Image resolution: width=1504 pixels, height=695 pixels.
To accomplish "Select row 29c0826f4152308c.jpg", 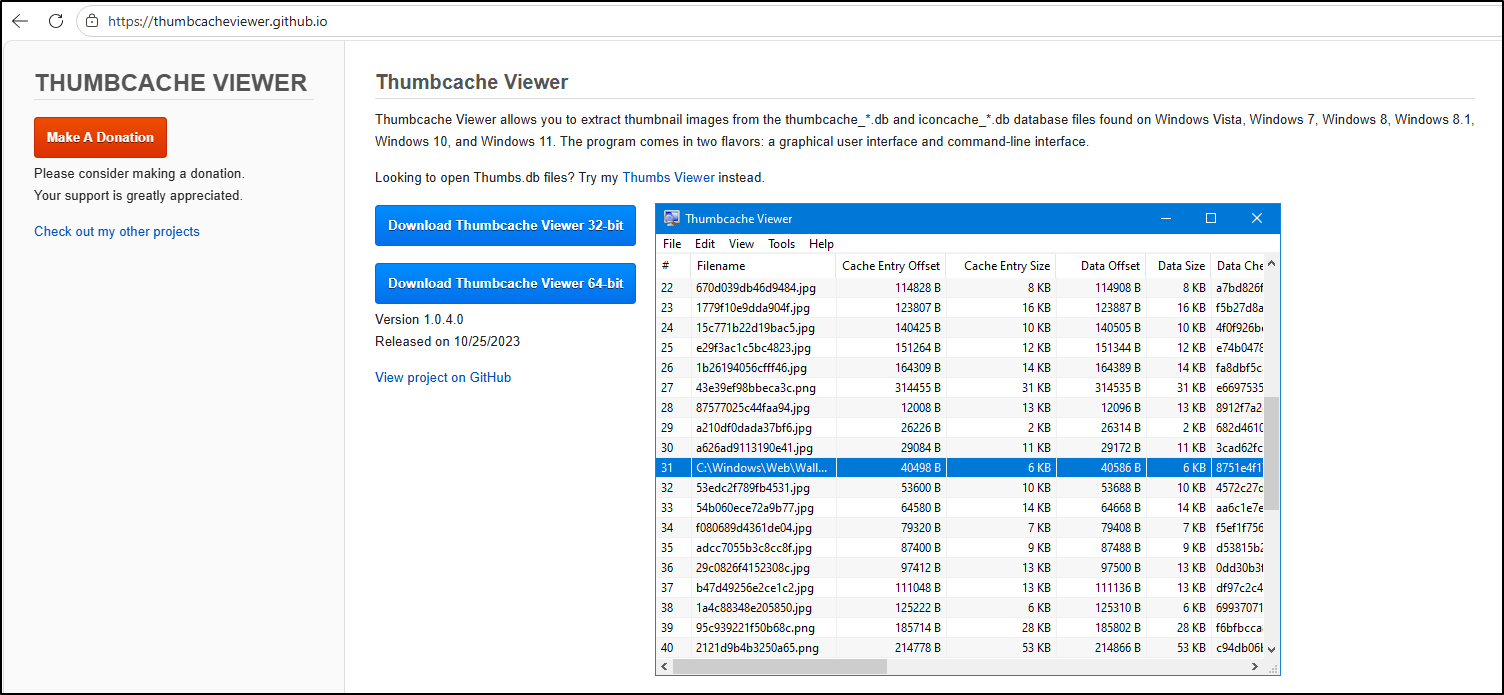I will [960, 568].
